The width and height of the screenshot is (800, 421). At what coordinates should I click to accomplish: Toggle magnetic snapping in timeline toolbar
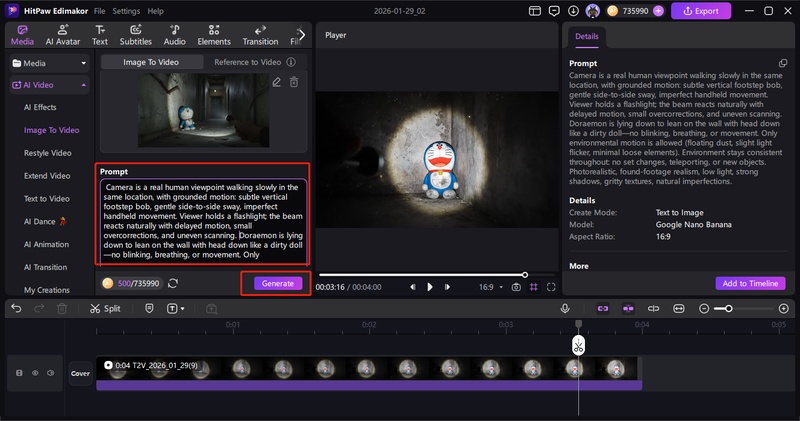(628, 308)
